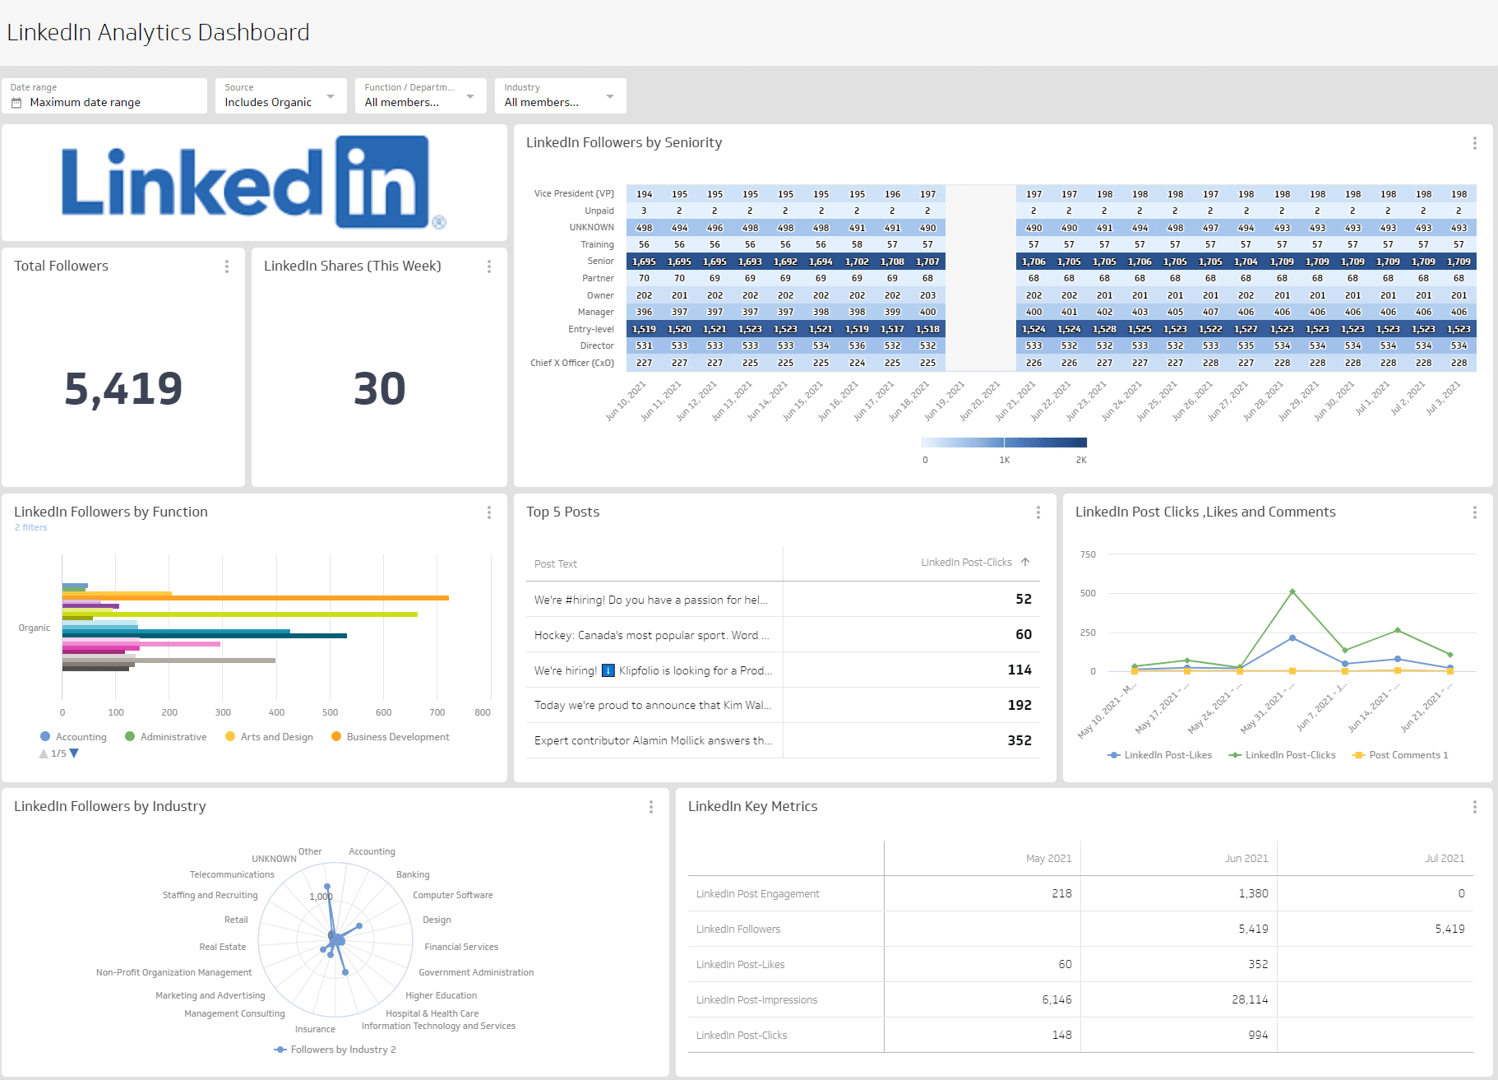
Task: Toggle Administrative legend series
Action: click(166, 737)
